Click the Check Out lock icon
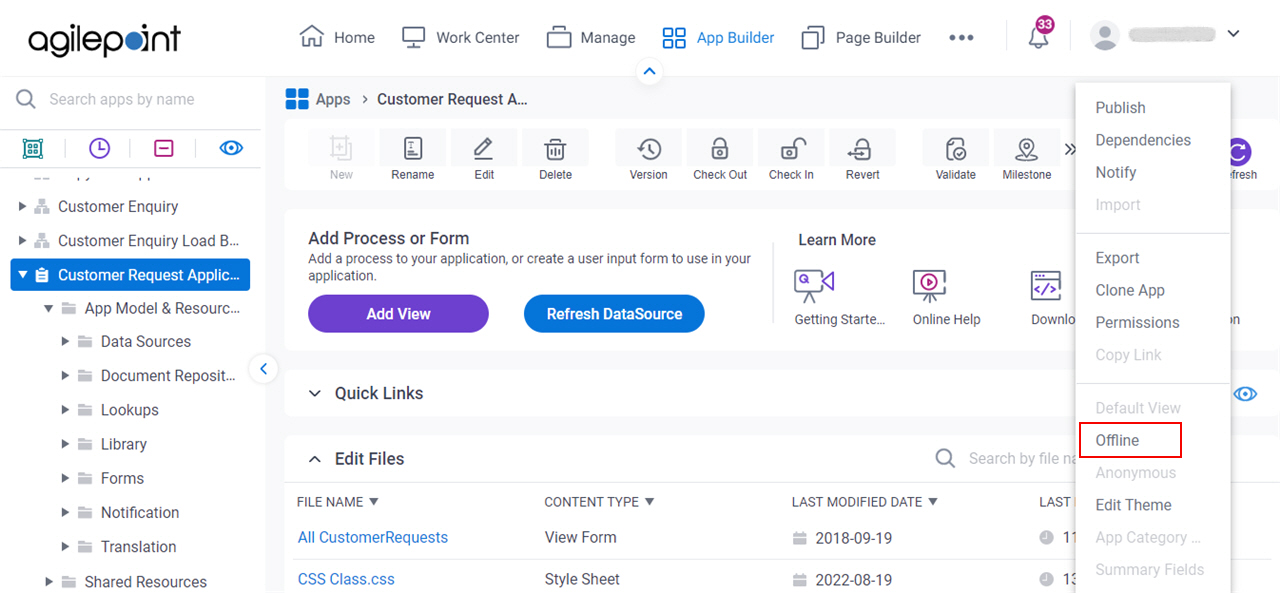Screen dimensions: 1280x593 point(720,150)
